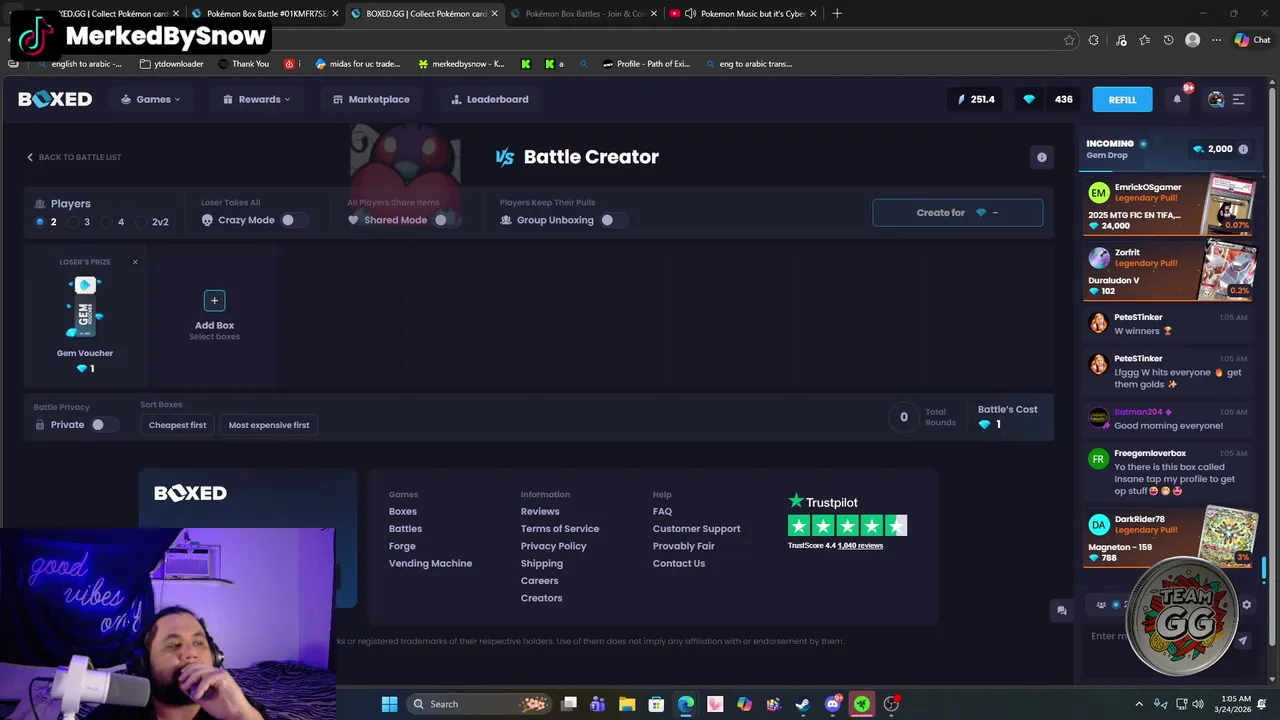Screen dimensions: 1280x720
Task: Click the INCOMING gem drop info icon
Action: [1243, 149]
